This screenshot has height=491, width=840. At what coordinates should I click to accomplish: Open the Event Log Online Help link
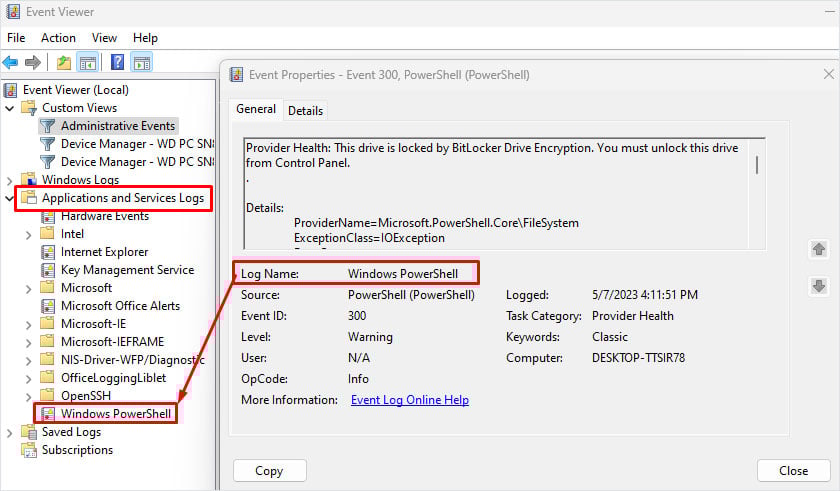[x=410, y=400]
